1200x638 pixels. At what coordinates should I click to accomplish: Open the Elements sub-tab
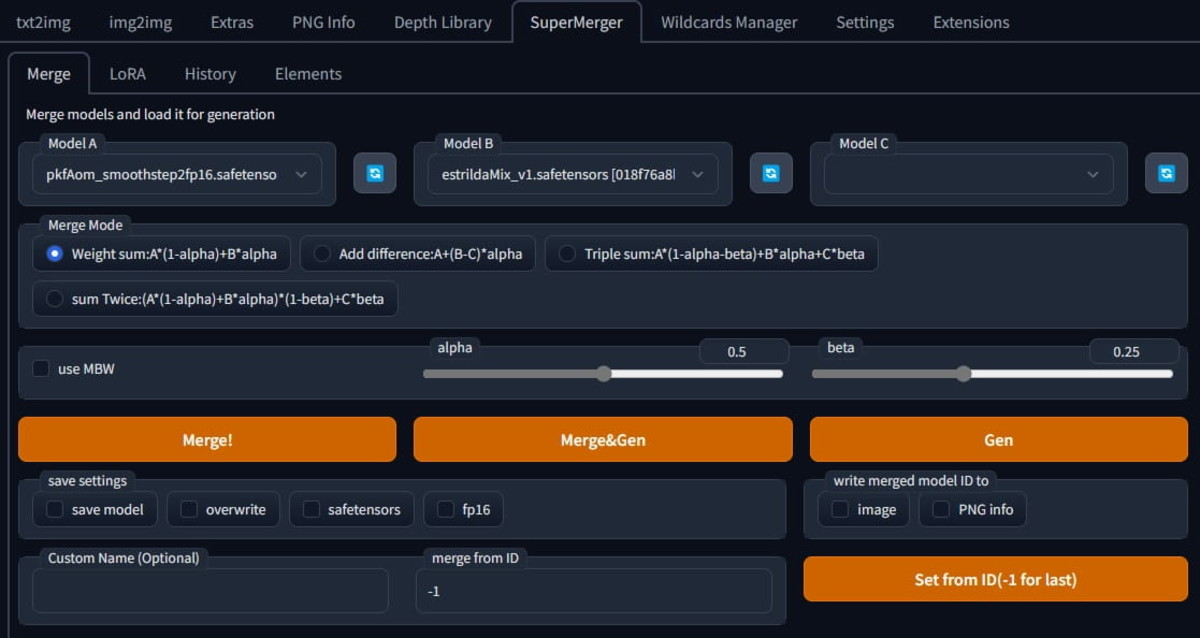coord(308,74)
